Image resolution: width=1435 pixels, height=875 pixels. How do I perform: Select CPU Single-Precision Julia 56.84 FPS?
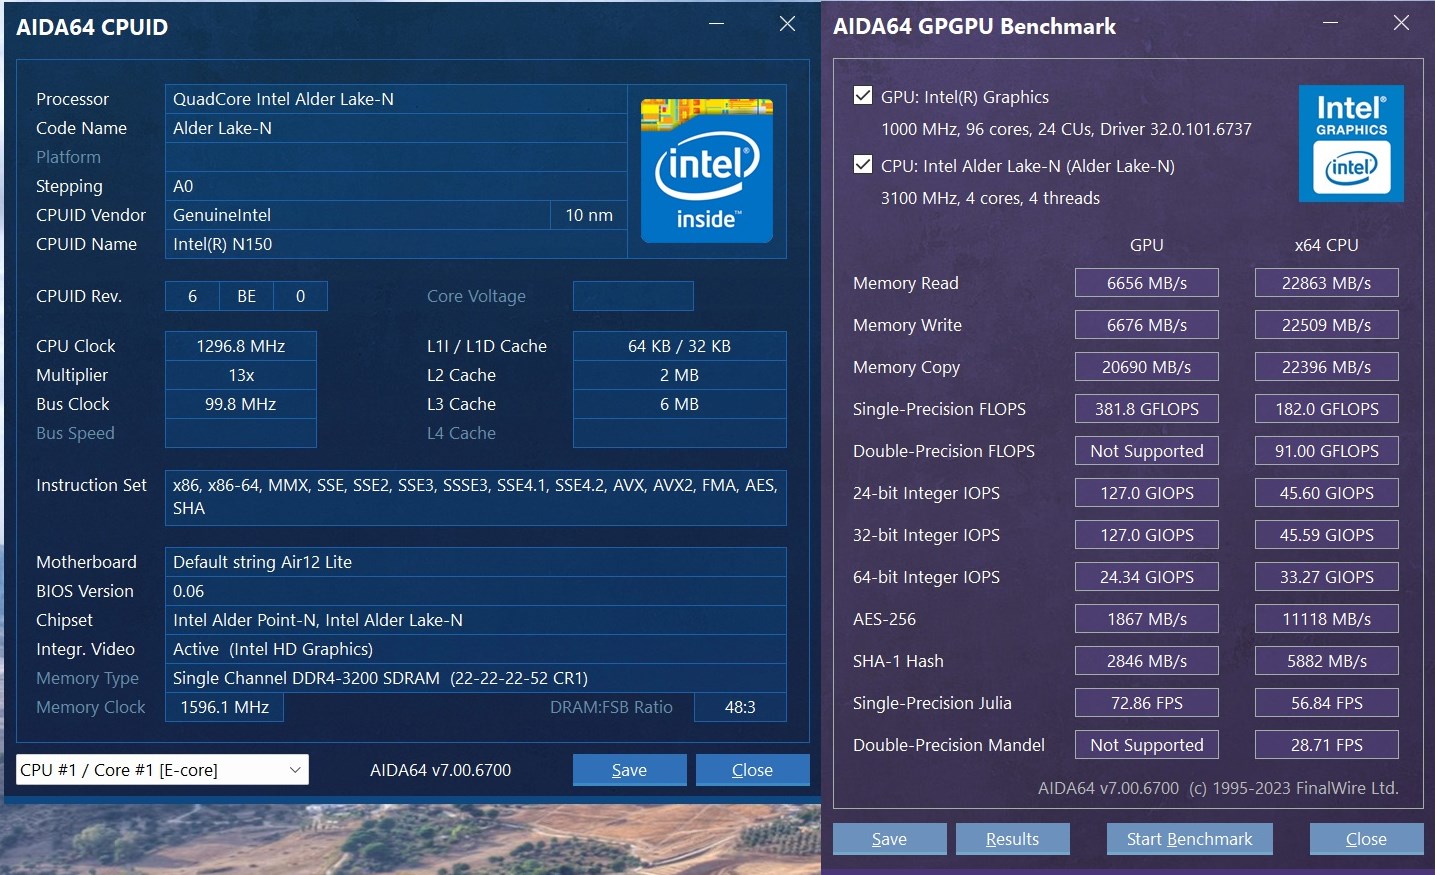[1327, 703]
